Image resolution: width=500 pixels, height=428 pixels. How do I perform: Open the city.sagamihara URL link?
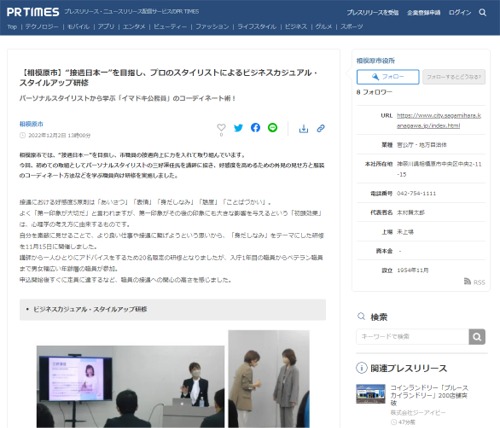coord(439,120)
